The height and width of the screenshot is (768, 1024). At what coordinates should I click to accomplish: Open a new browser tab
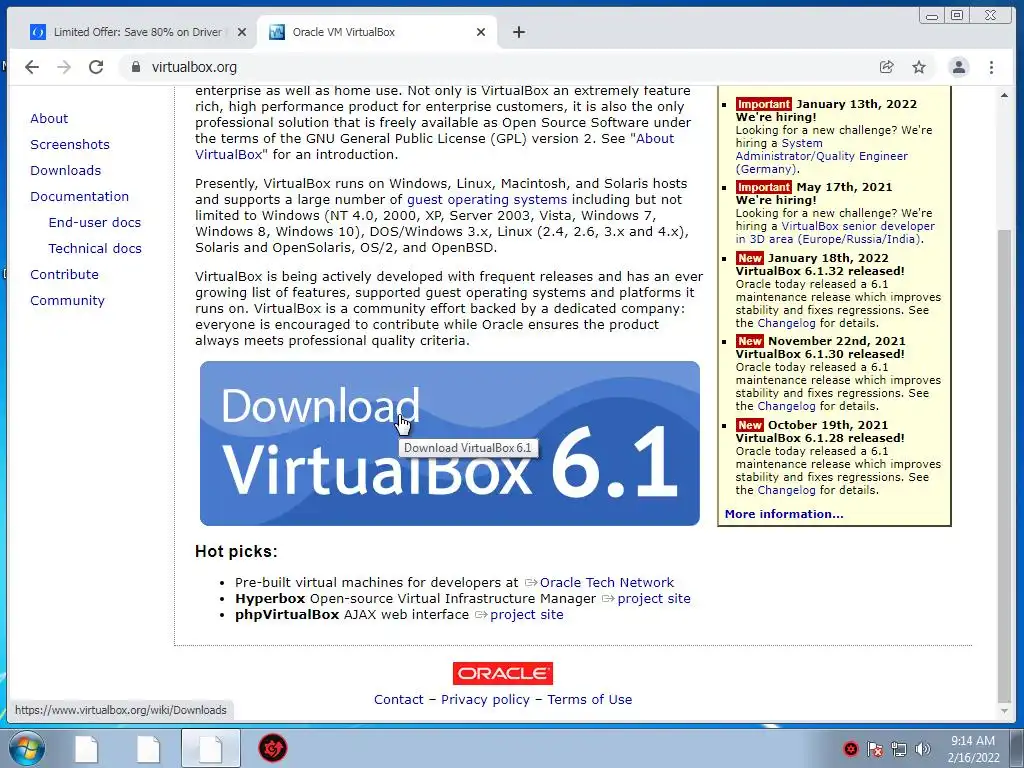519,32
